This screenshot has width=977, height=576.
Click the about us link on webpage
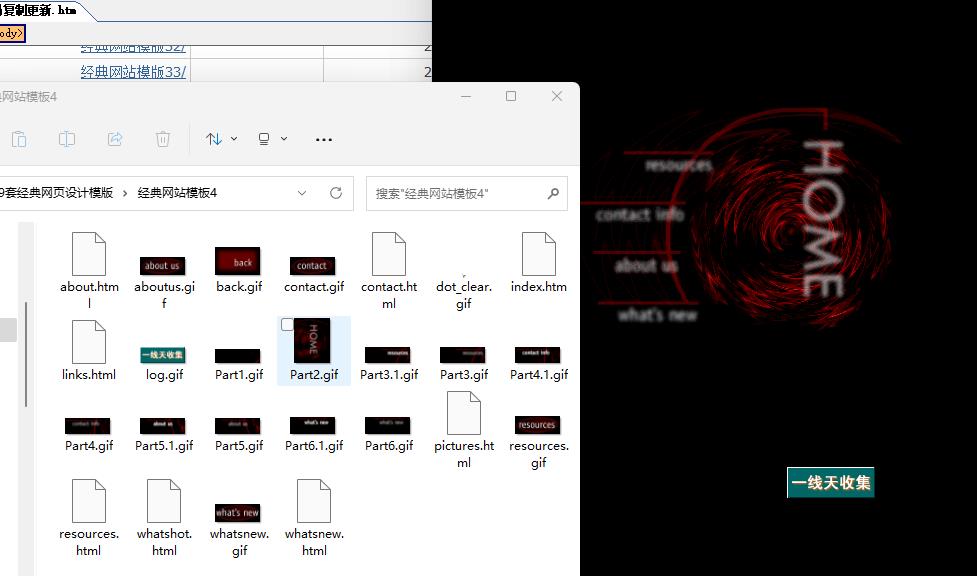point(646,266)
